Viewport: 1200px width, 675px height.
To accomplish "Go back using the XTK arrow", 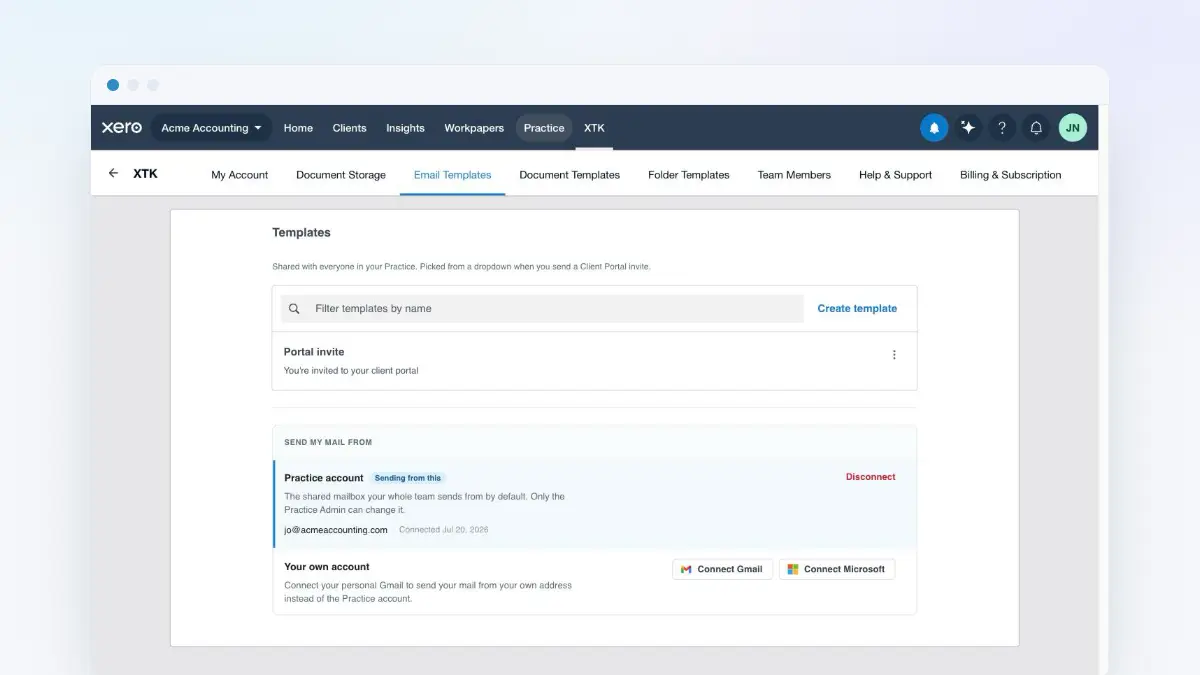I will (113, 173).
